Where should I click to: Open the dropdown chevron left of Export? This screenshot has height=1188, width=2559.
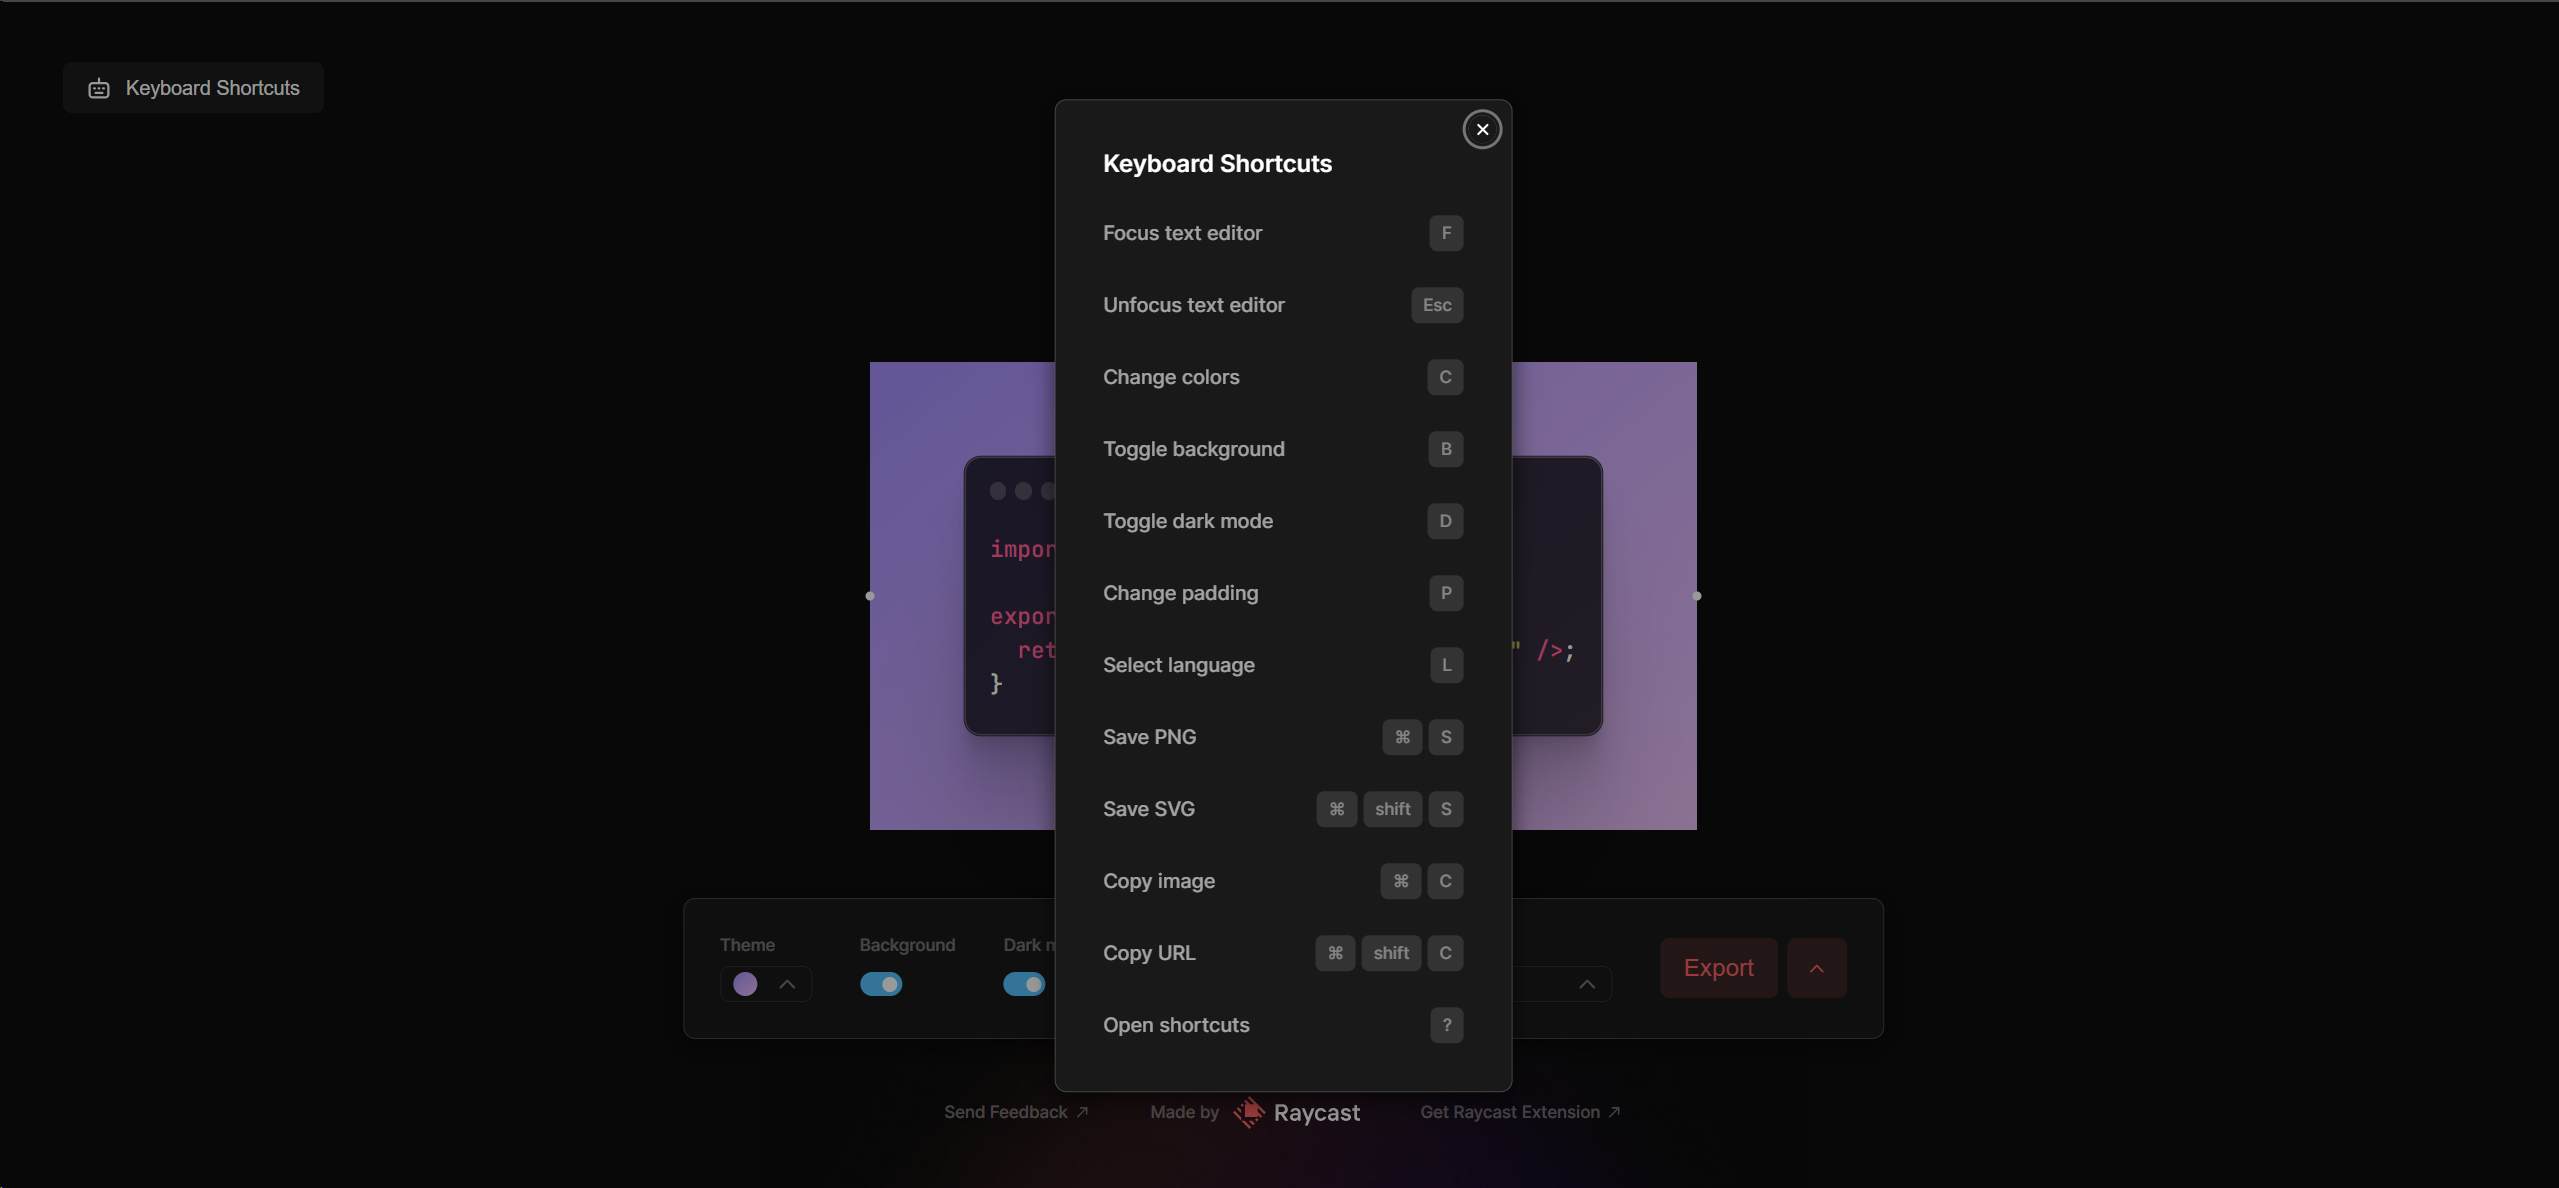click(1587, 984)
